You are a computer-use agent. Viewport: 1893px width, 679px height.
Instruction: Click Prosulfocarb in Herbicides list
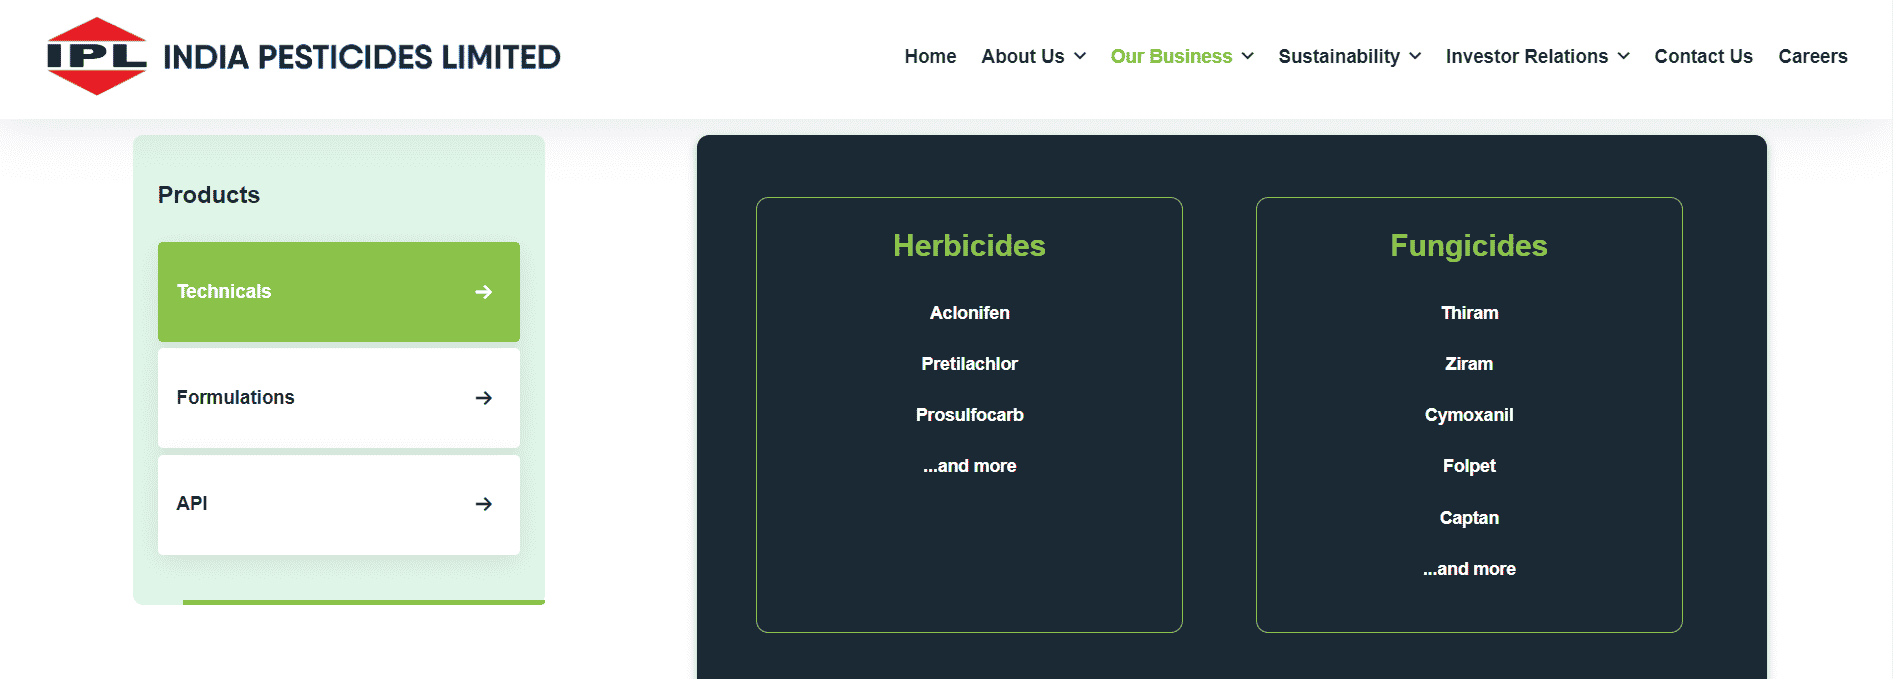(970, 415)
